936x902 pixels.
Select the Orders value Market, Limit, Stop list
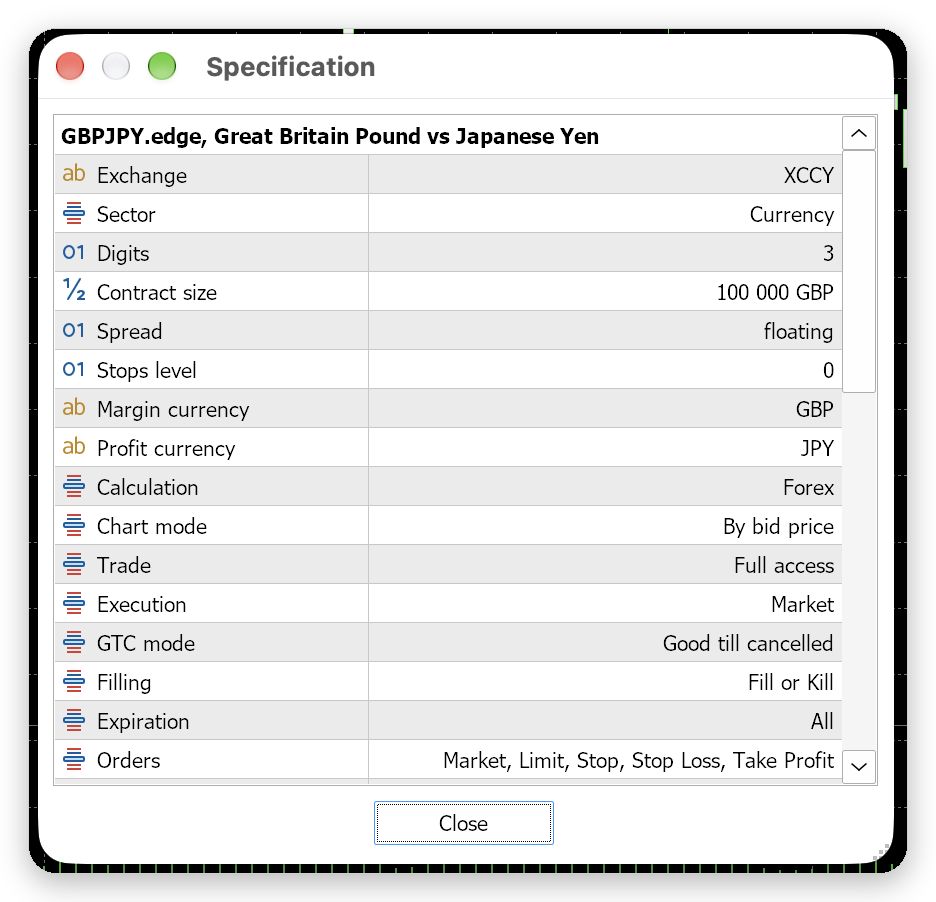pos(638,761)
